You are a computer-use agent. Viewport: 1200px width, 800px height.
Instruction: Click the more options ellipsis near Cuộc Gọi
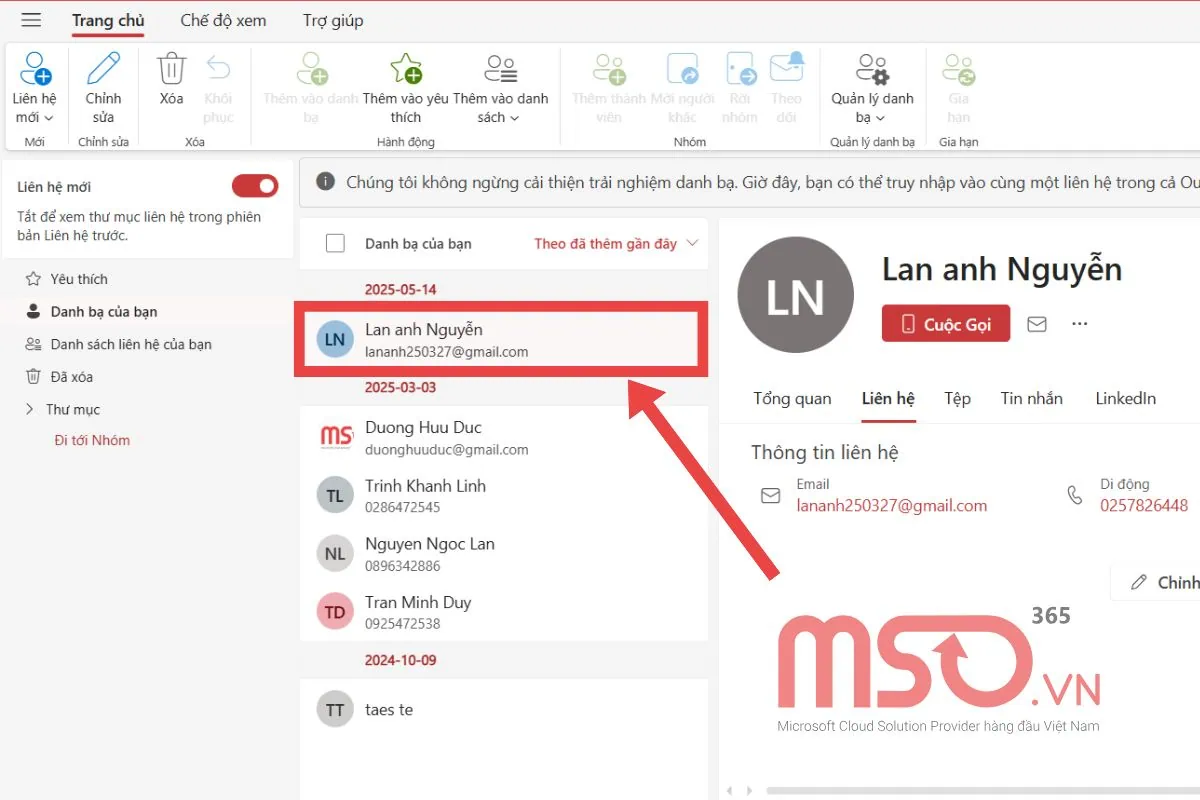click(1079, 323)
